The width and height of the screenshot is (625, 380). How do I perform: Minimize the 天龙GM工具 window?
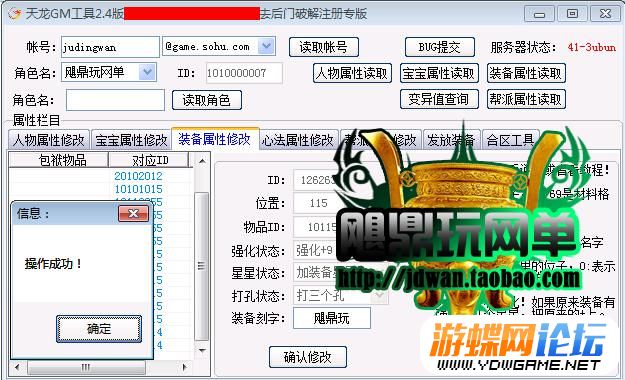[539, 14]
